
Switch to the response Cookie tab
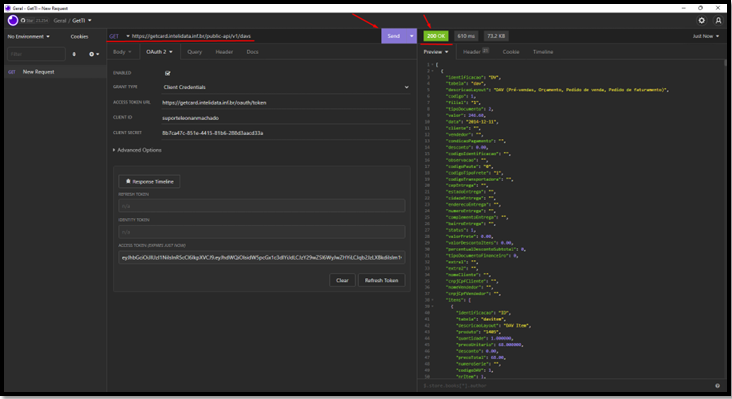tap(511, 52)
